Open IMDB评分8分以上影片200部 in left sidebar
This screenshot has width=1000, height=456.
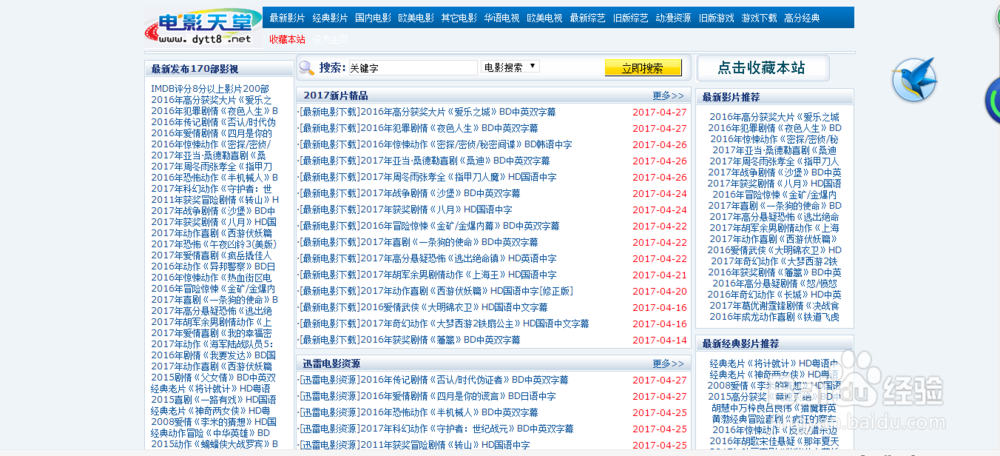point(210,89)
